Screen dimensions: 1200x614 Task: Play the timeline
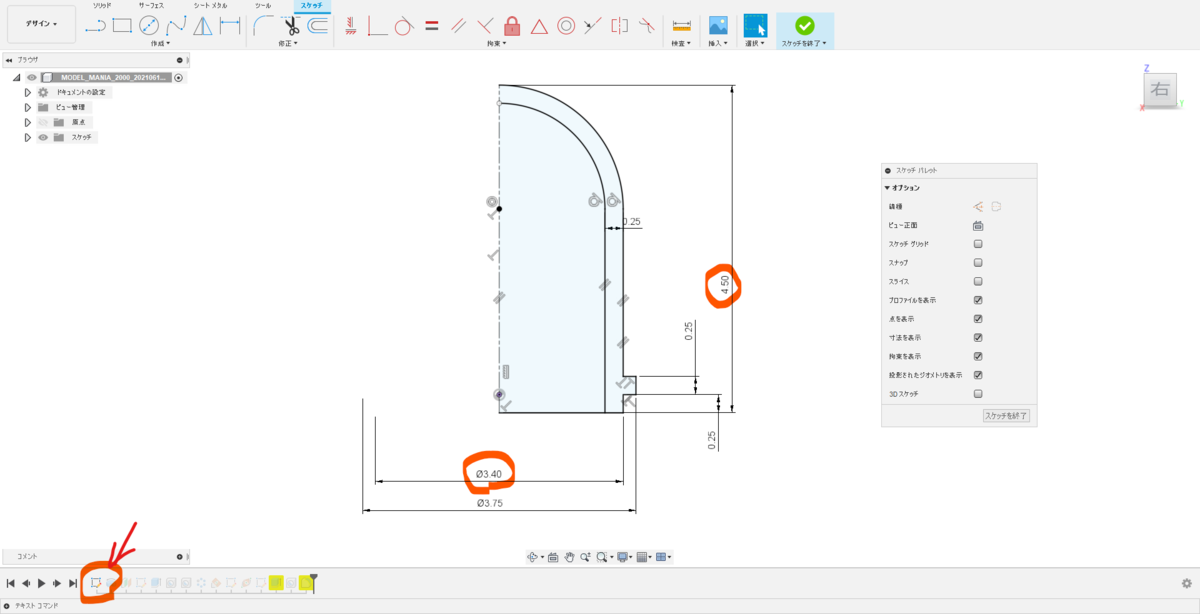point(41,583)
